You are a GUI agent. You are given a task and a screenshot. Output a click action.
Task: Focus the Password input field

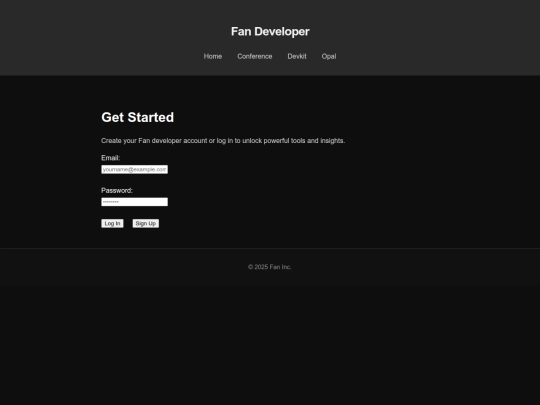[x=134, y=202]
